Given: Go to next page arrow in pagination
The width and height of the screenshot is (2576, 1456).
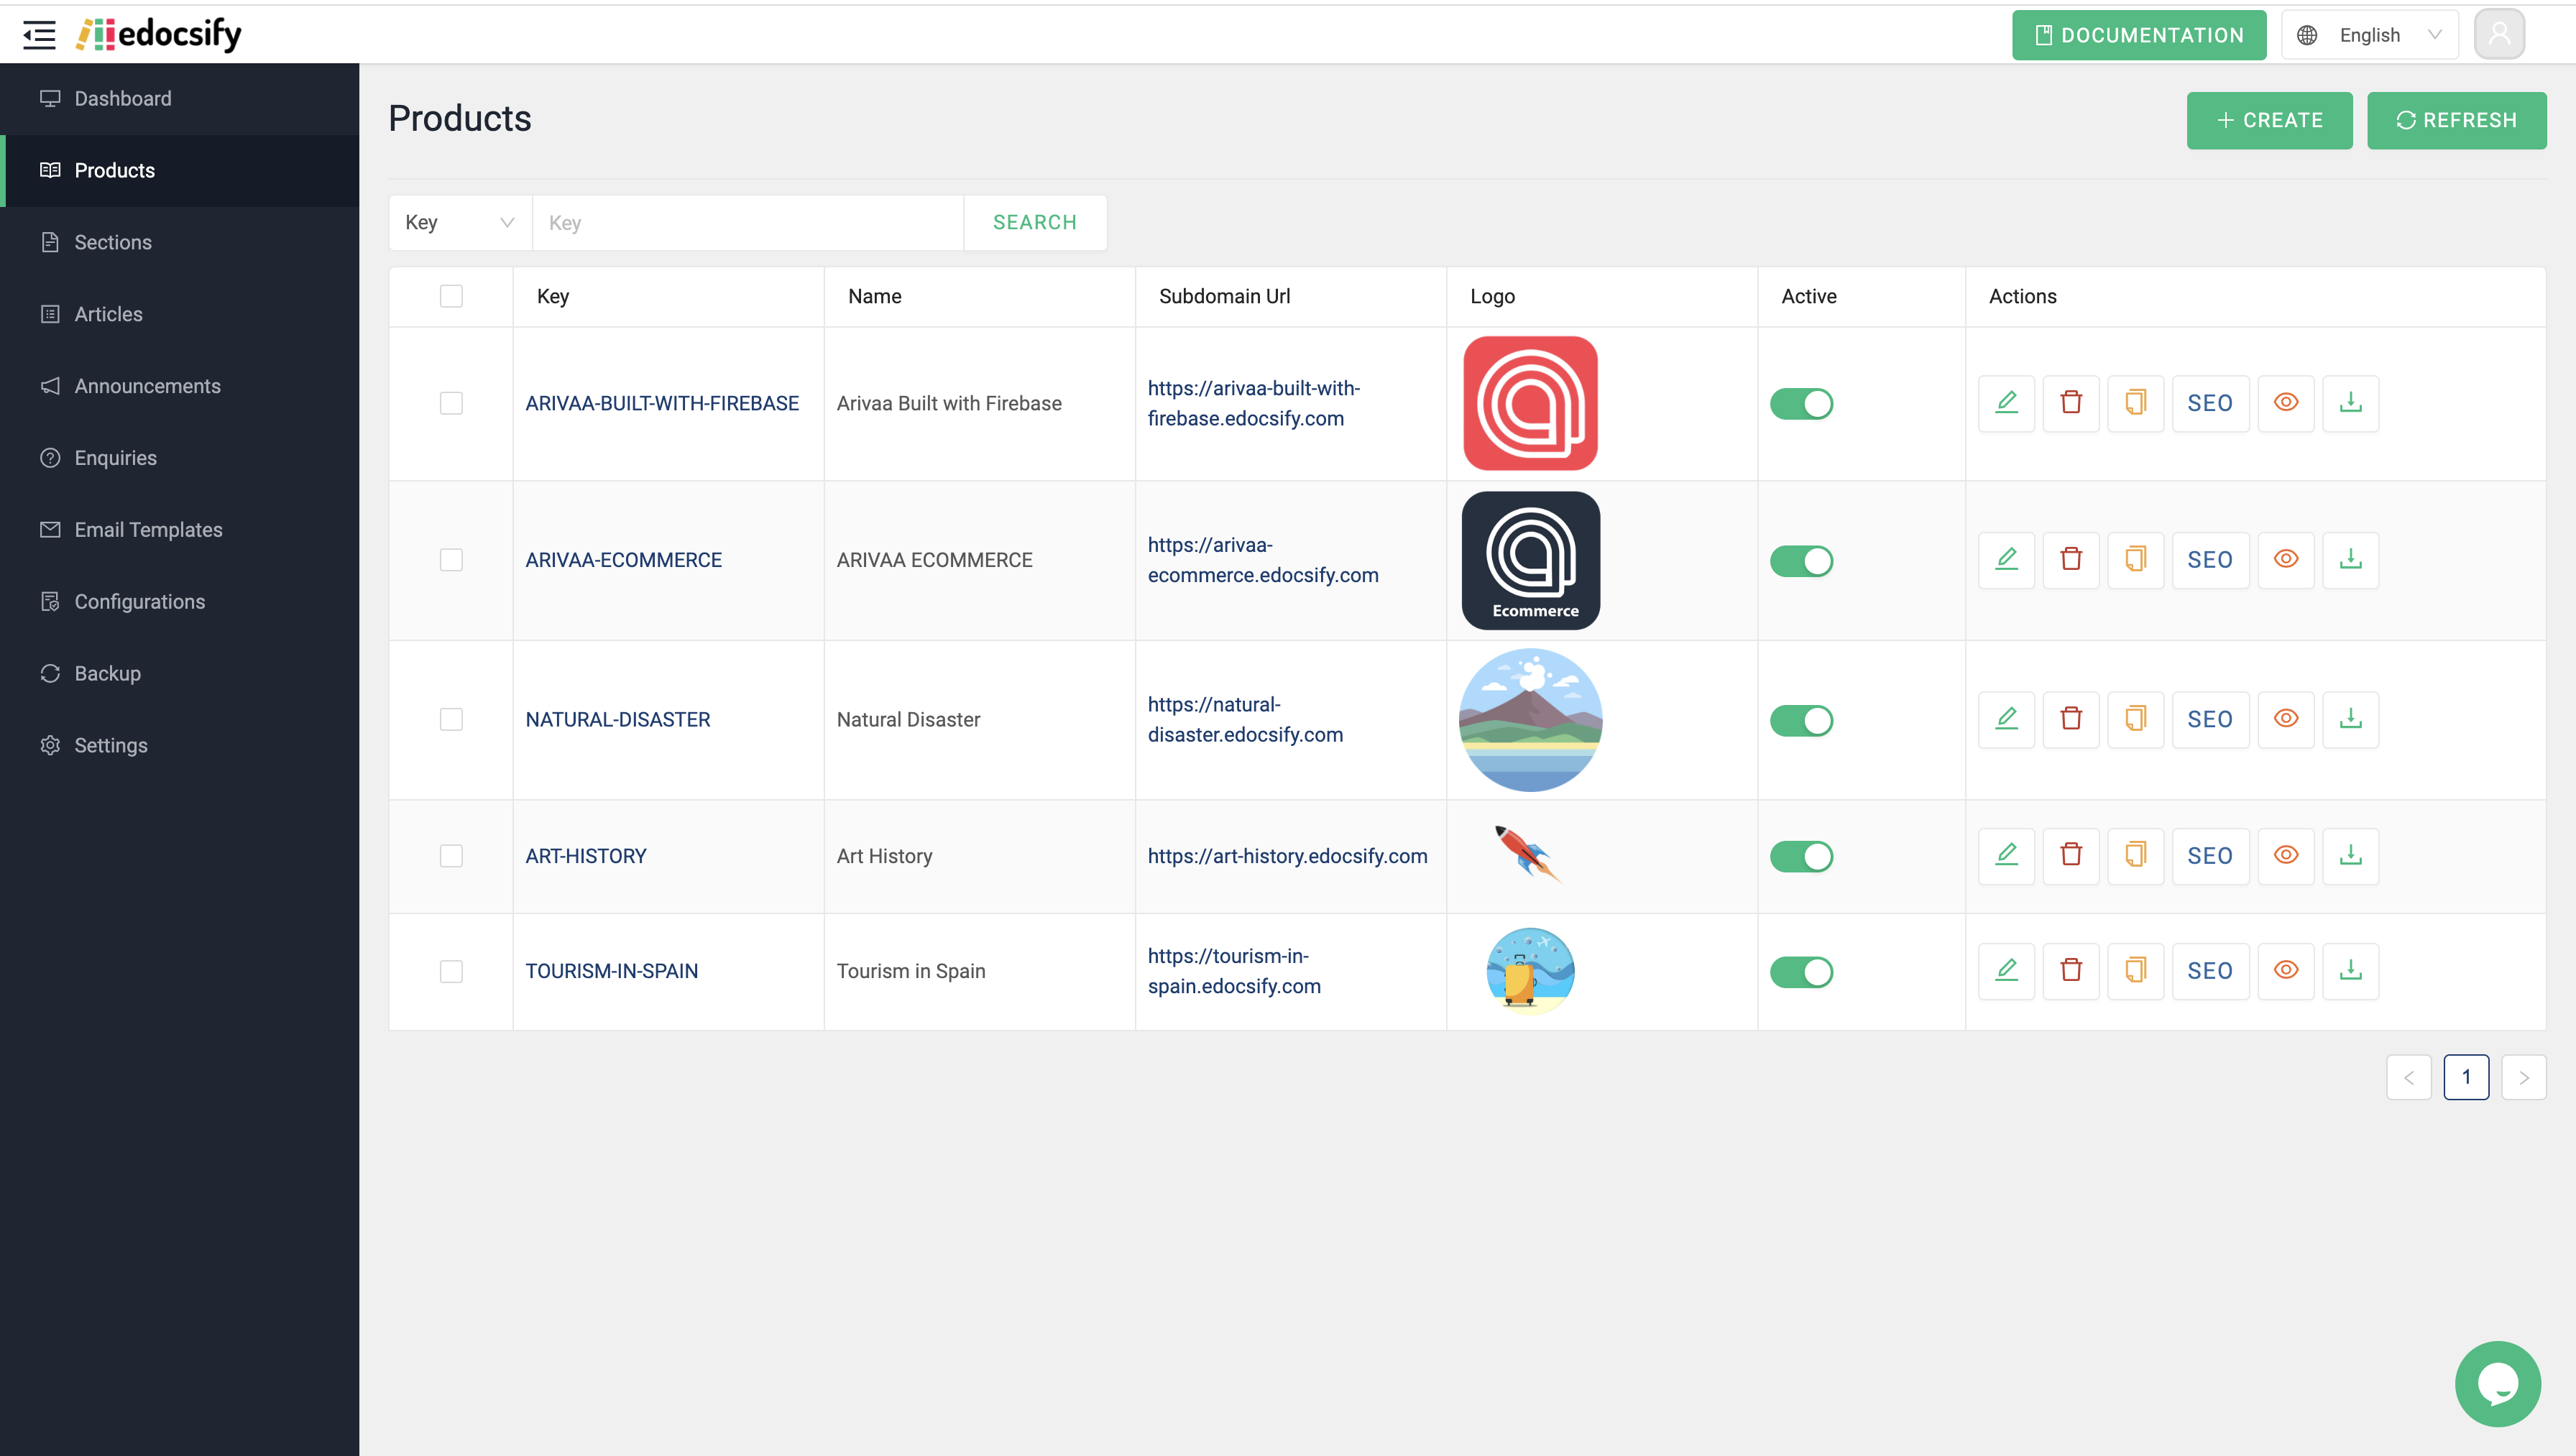Looking at the screenshot, I should point(2523,1077).
